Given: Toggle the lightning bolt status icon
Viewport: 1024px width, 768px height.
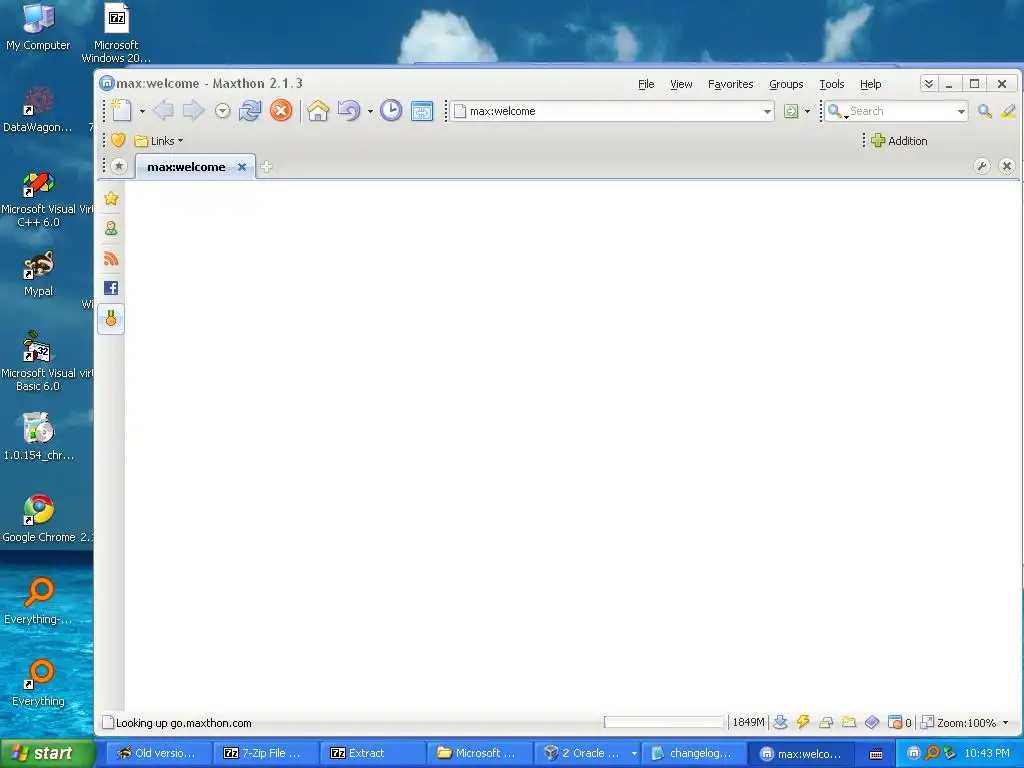Looking at the screenshot, I should pyautogui.click(x=803, y=722).
